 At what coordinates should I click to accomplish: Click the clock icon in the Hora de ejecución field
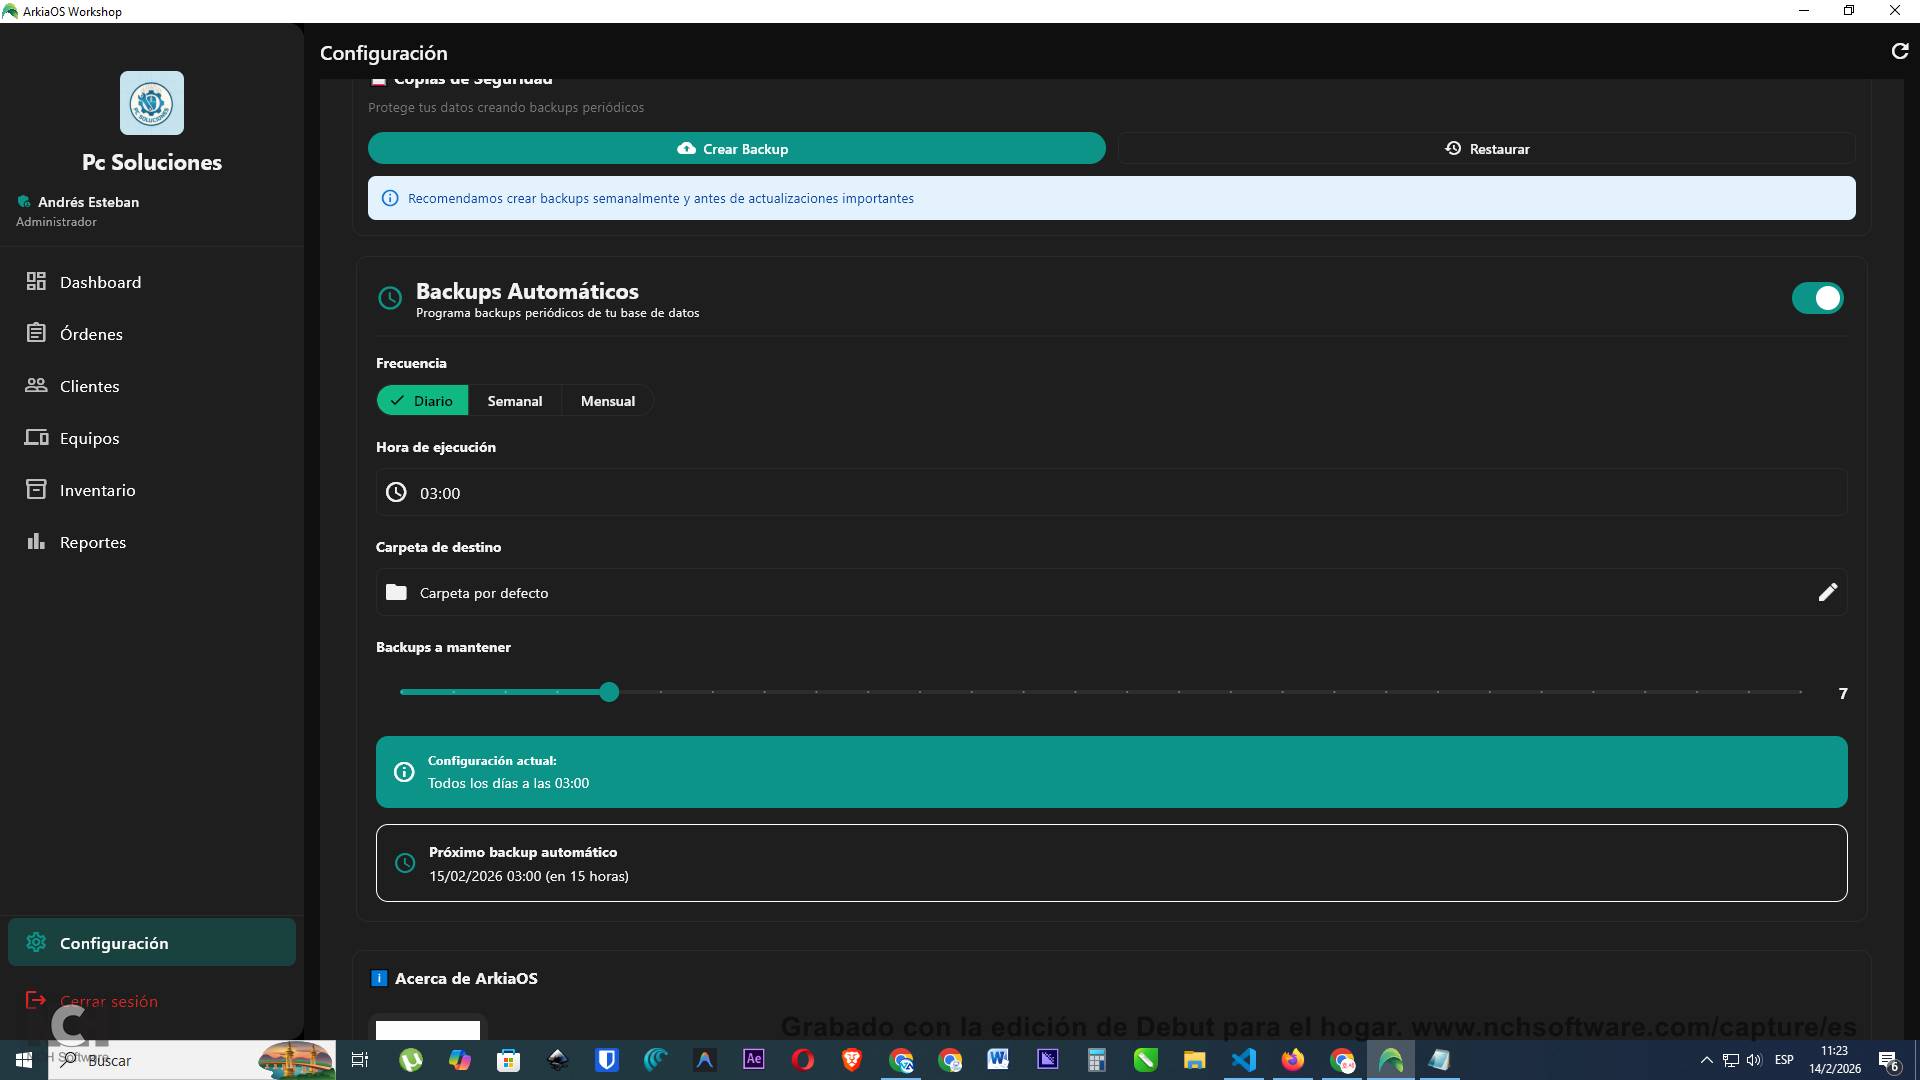click(396, 492)
